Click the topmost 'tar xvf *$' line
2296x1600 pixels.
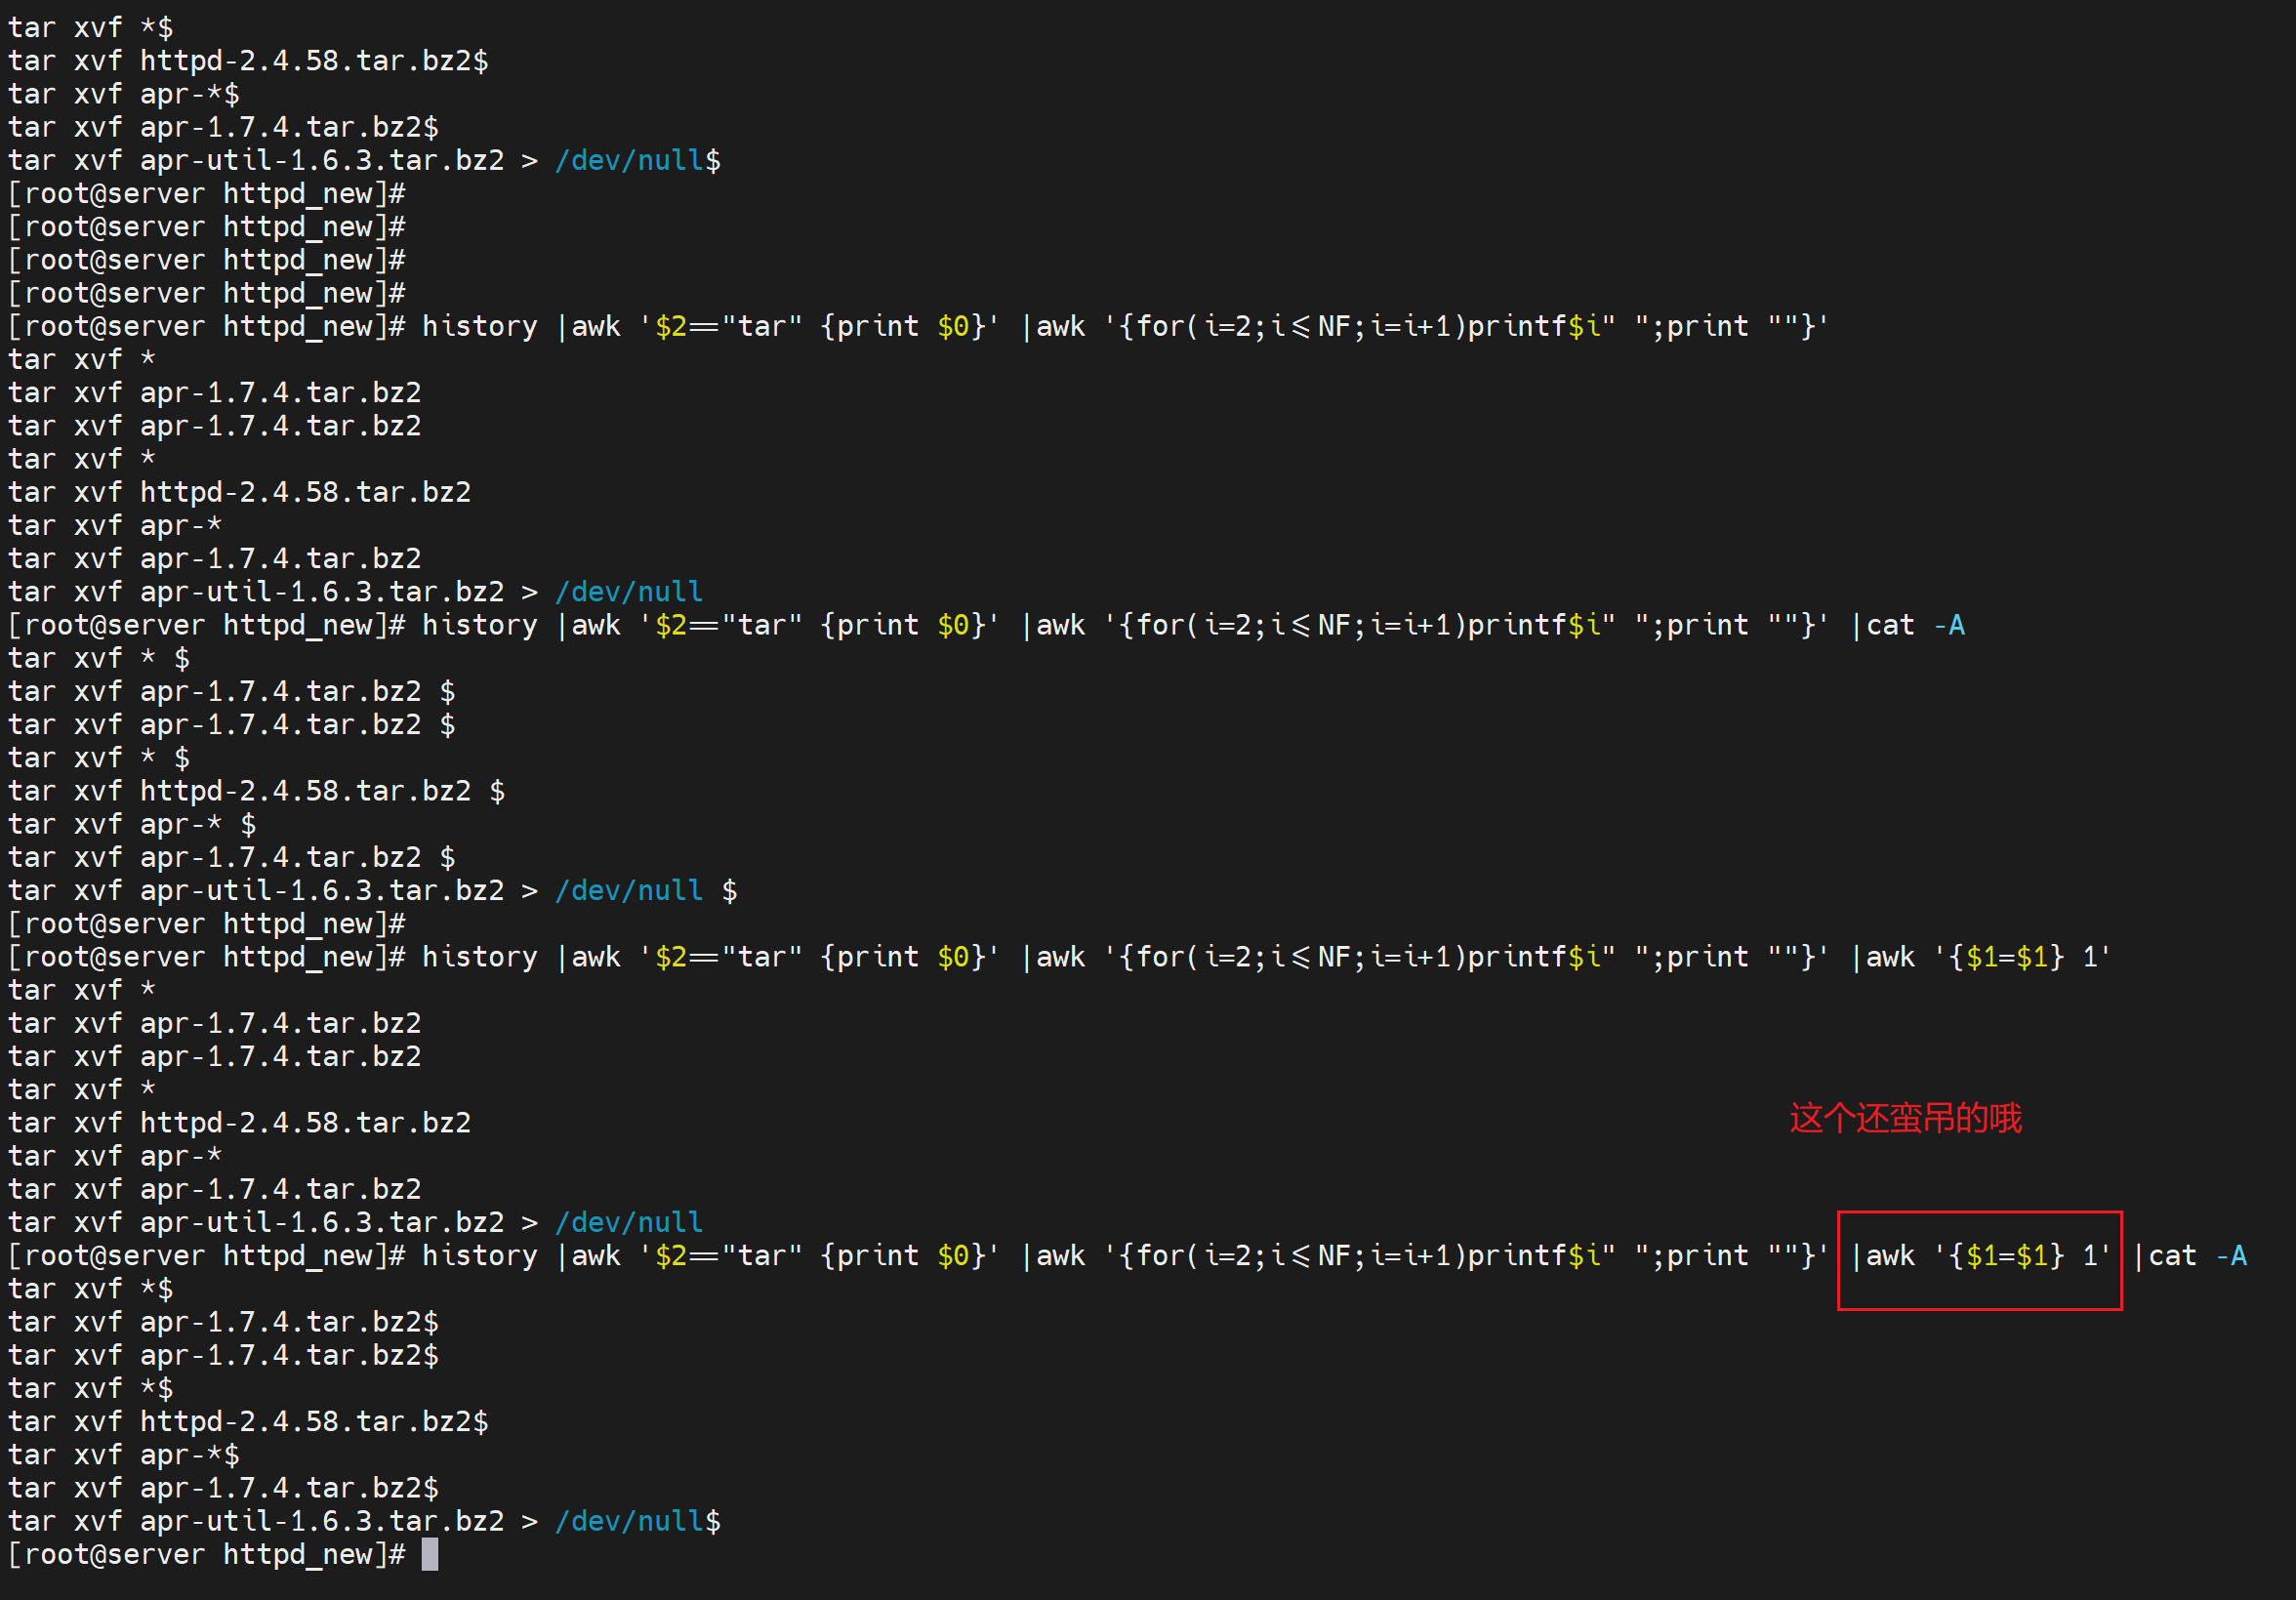click(x=90, y=28)
